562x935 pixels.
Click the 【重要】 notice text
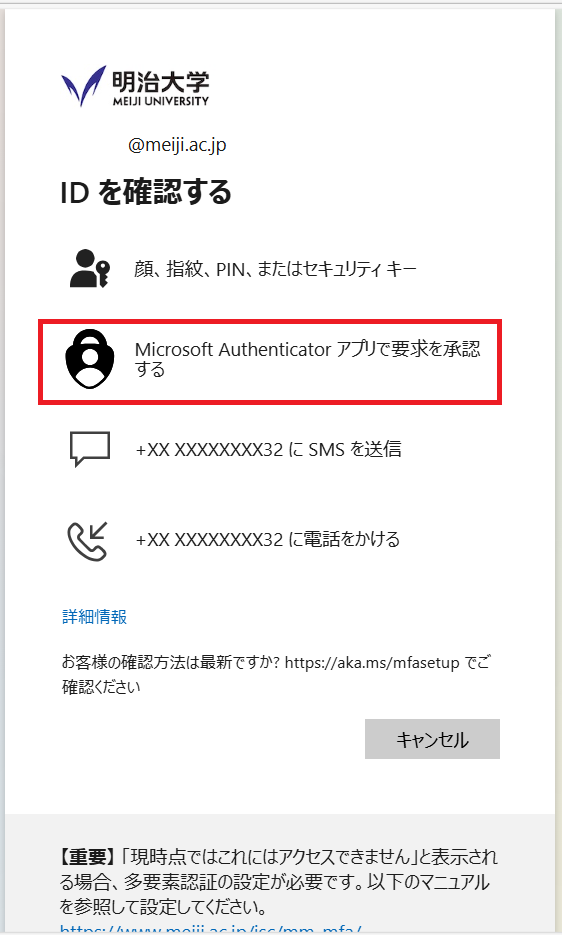point(86,857)
